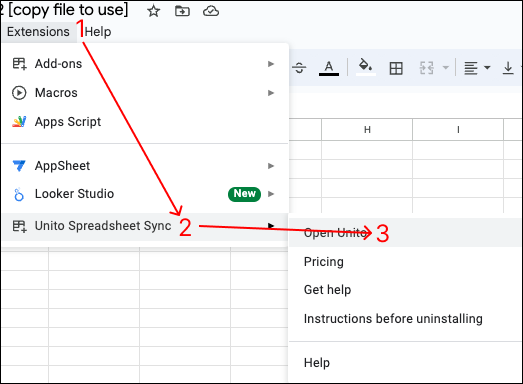
Task: Select column I header
Action: [x=458, y=129]
